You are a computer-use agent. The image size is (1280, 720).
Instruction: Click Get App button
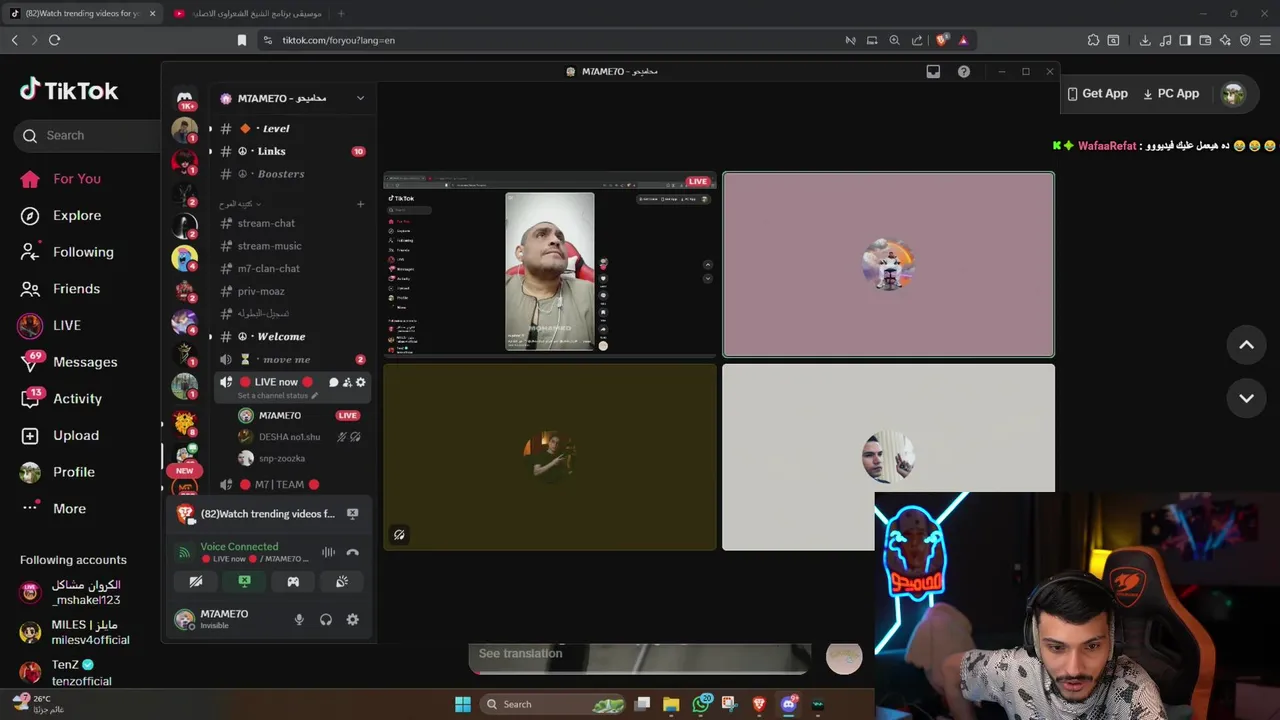[x=1097, y=93]
